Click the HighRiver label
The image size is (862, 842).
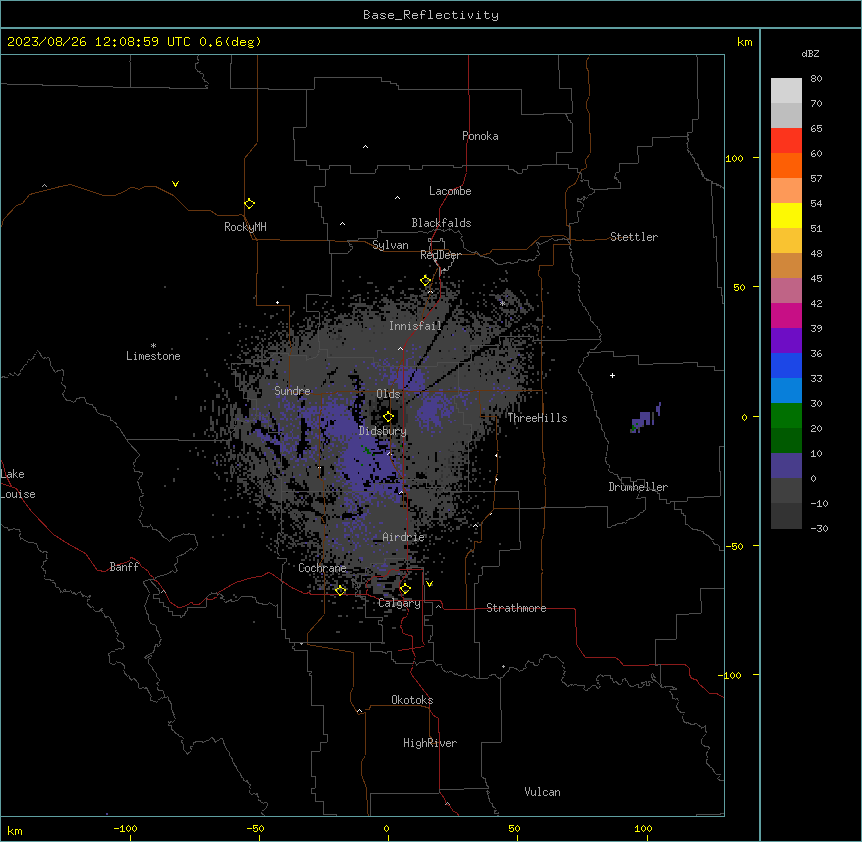(x=430, y=743)
